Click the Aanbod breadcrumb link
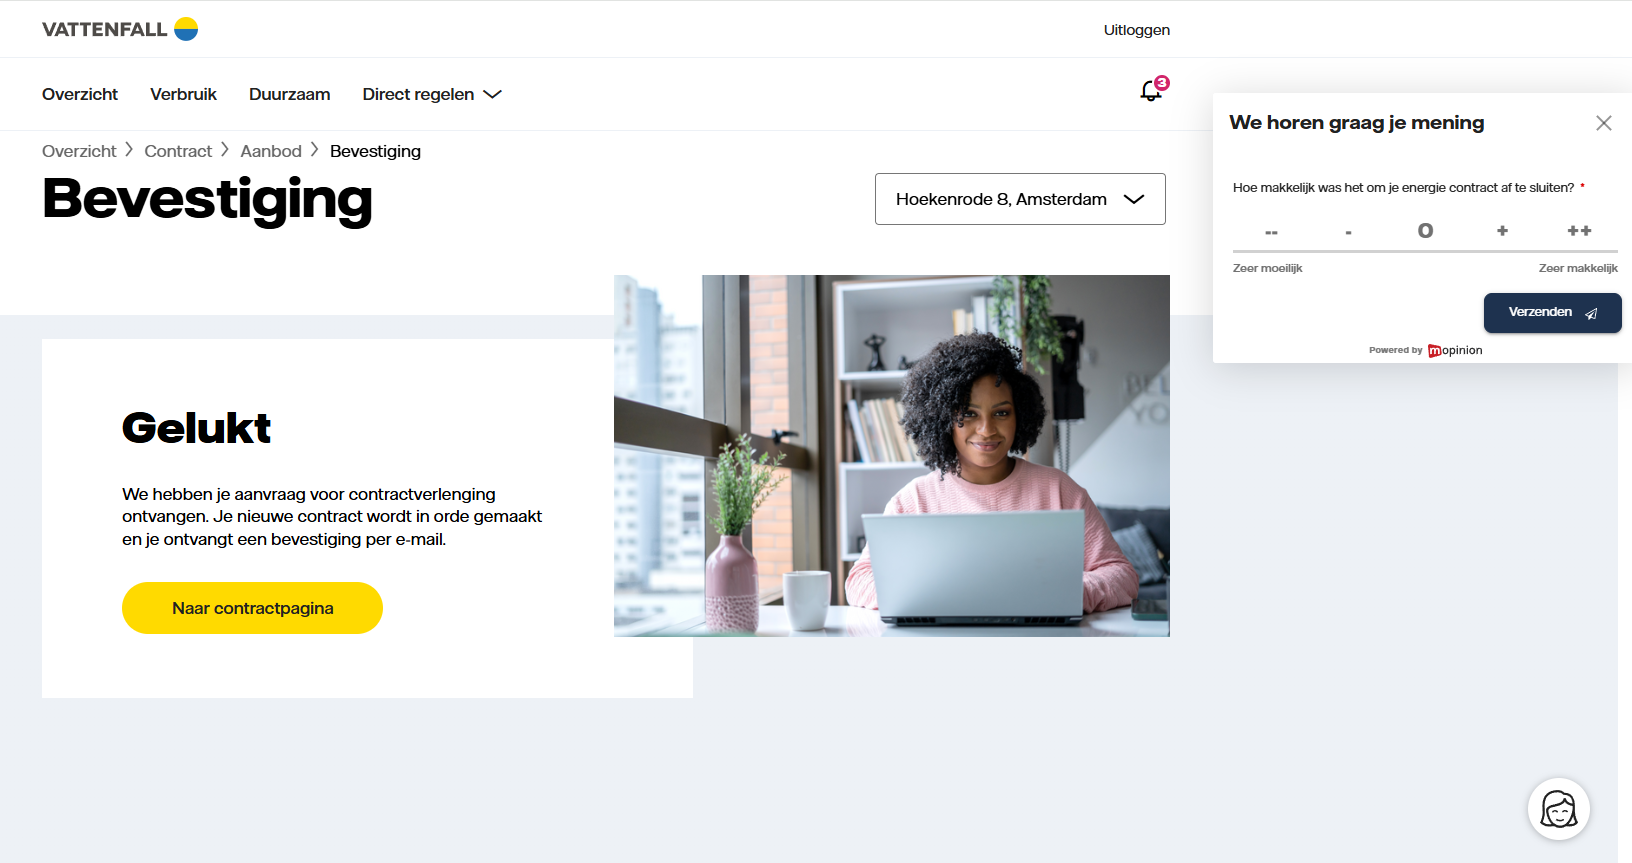This screenshot has width=1632, height=863. point(270,151)
